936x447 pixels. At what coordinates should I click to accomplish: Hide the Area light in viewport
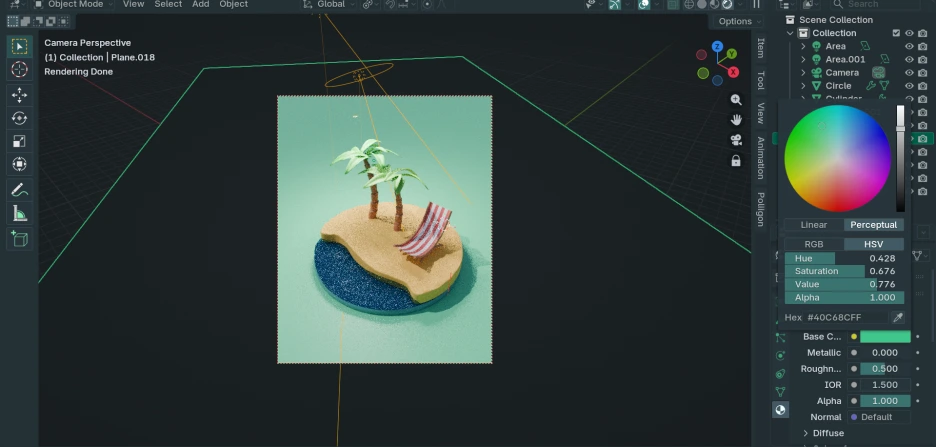[x=909, y=46]
